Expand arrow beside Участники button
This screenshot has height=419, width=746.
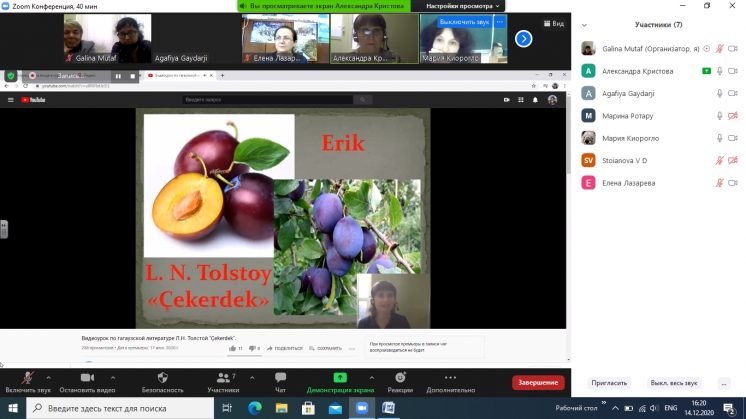(x=252, y=378)
